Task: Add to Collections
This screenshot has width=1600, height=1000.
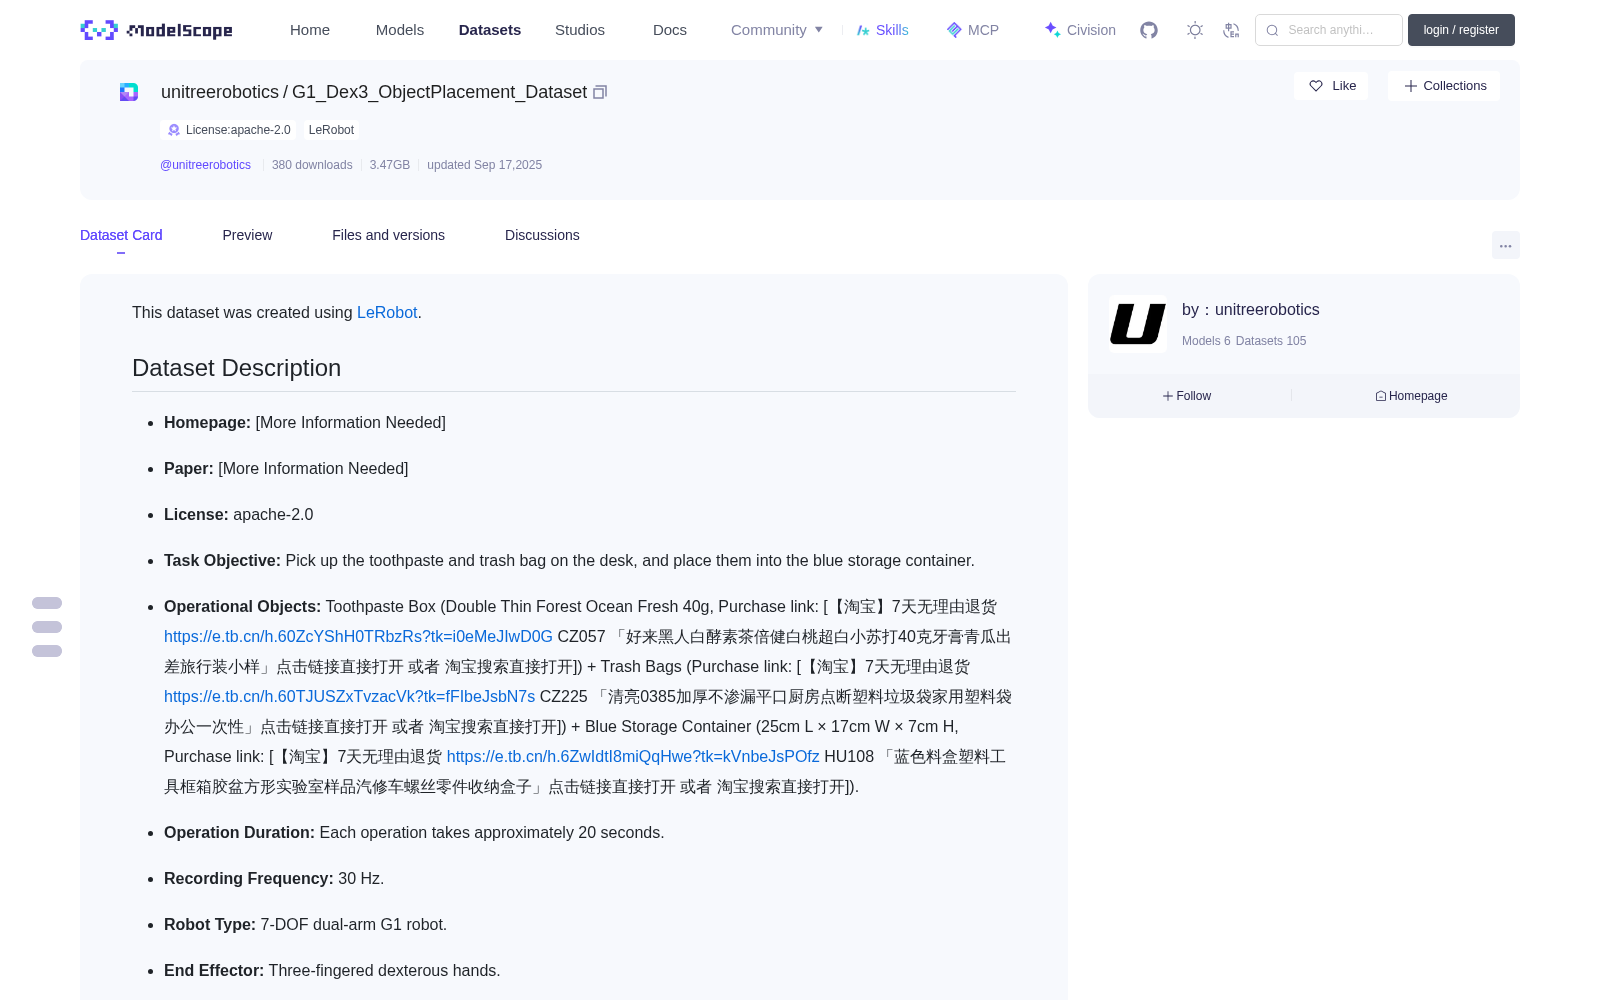Action: tap(1444, 86)
